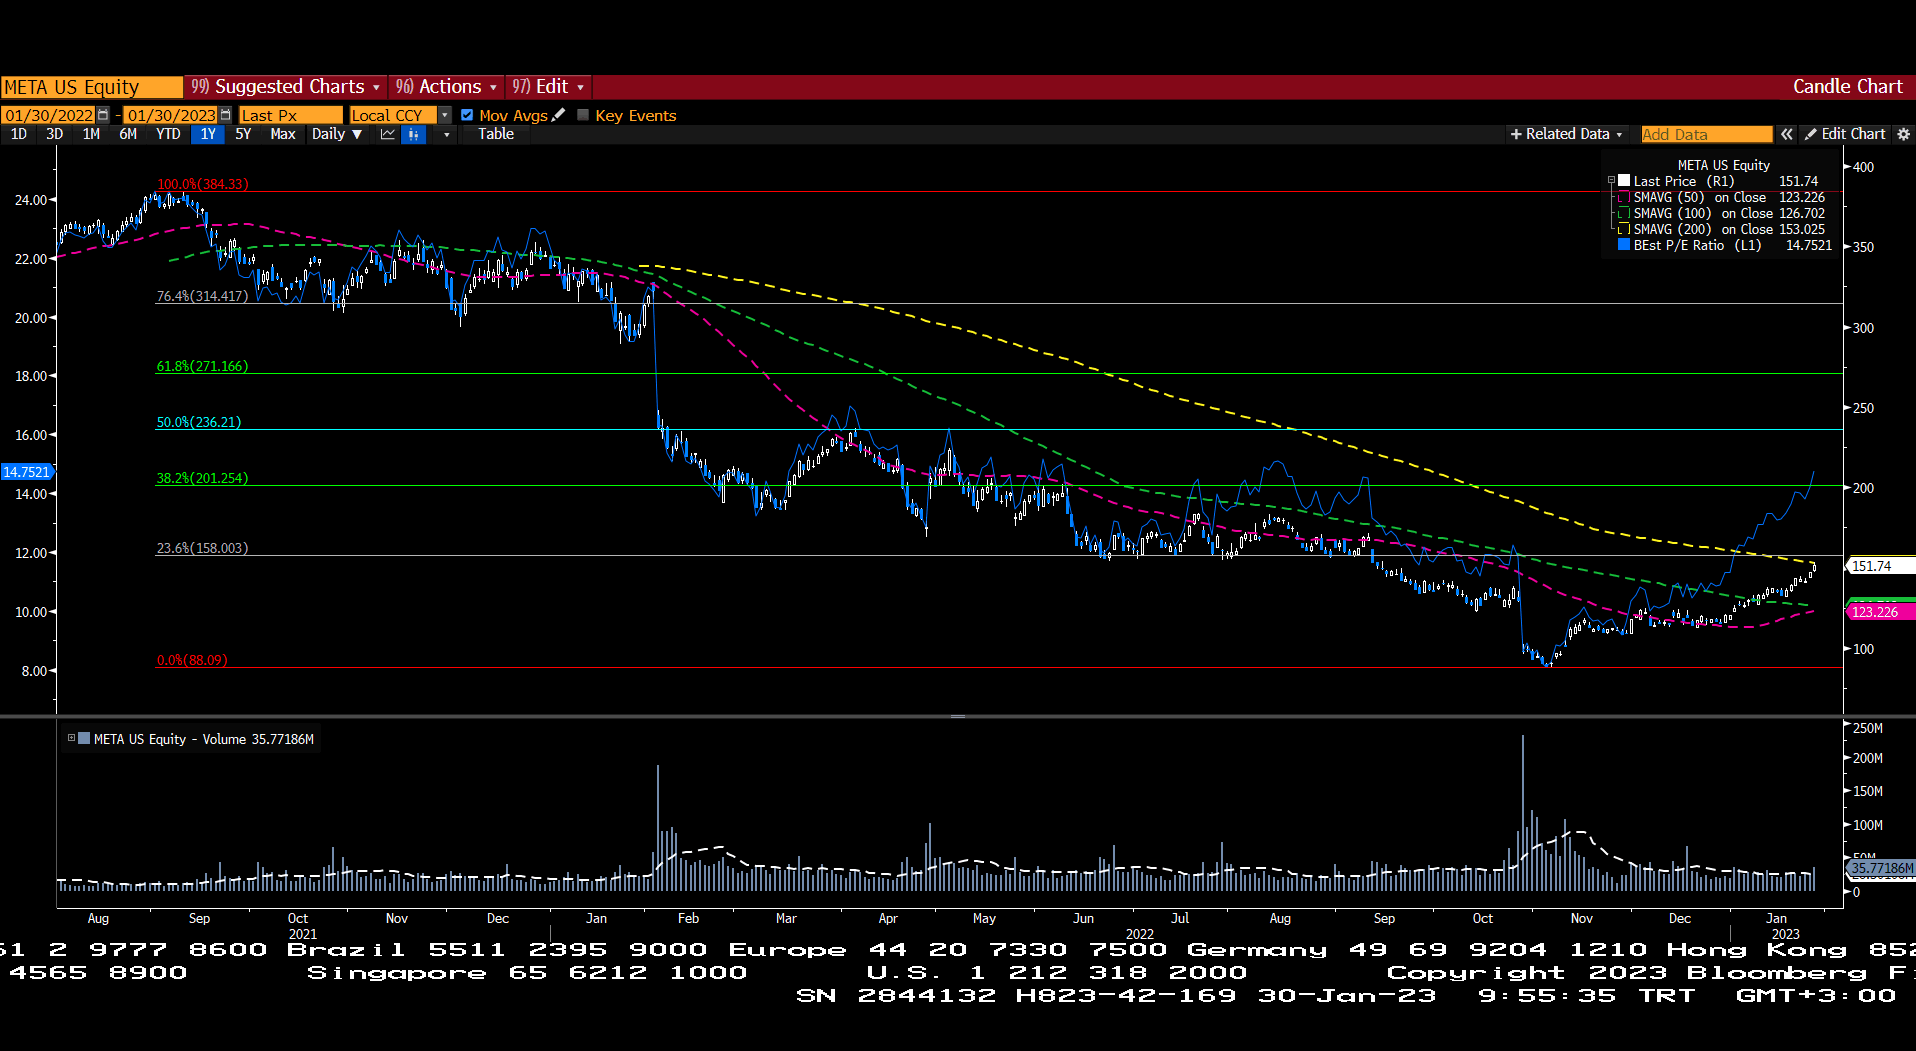Click the Add Data input field

[x=1706, y=134]
